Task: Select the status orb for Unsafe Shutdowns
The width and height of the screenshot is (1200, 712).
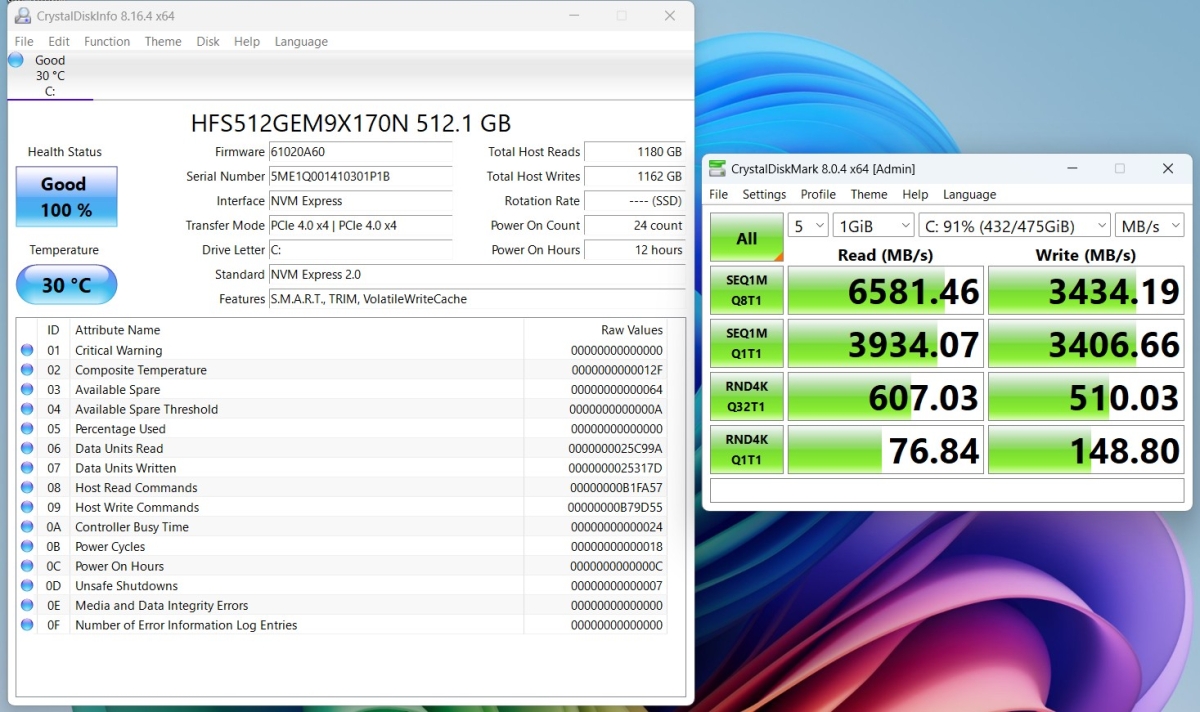Action: click(x=27, y=586)
